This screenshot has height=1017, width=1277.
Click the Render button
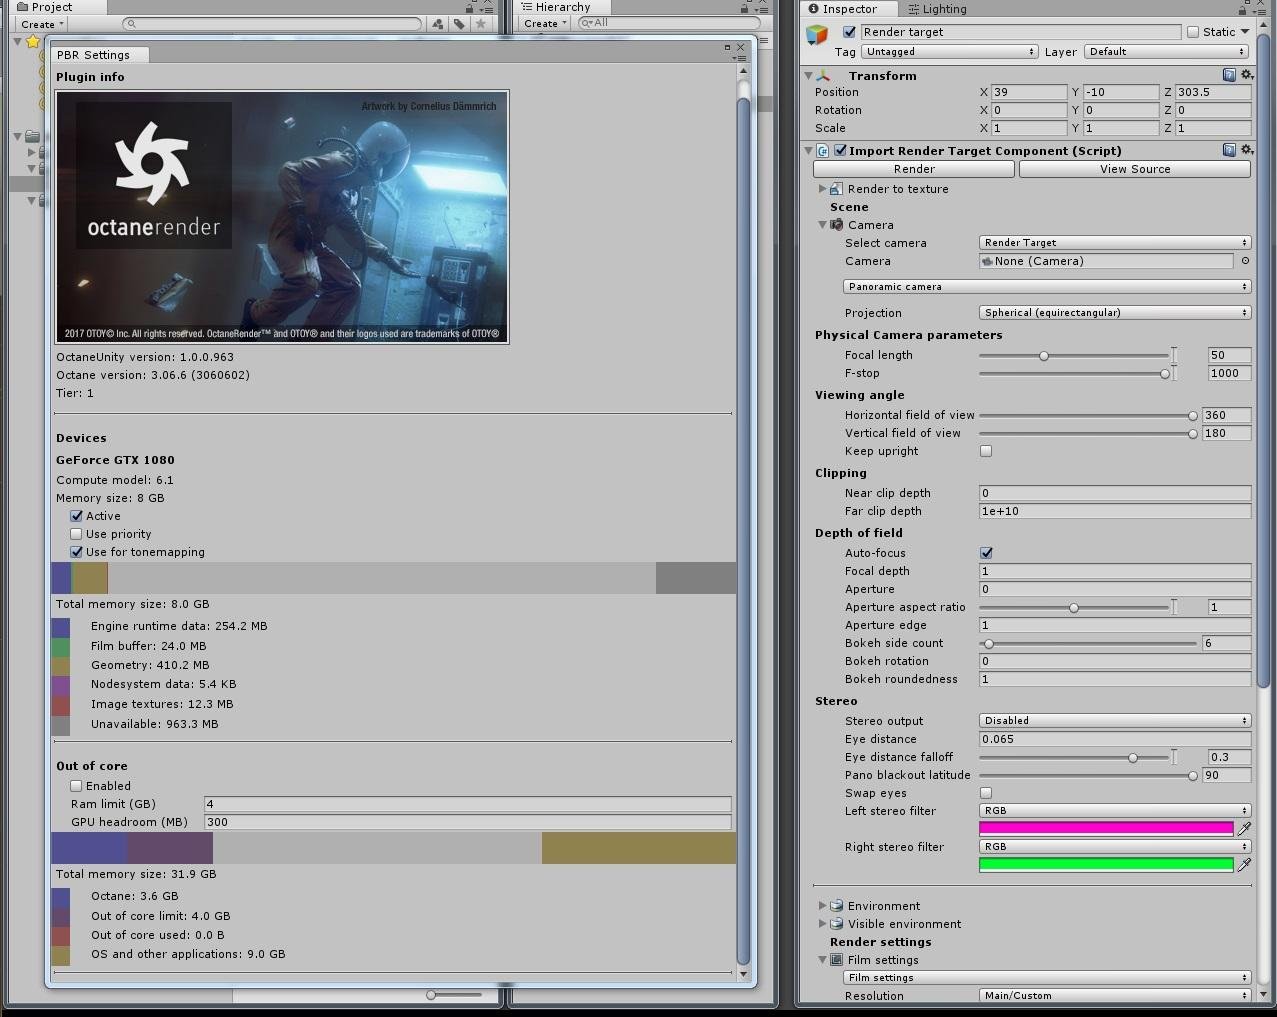coord(914,169)
